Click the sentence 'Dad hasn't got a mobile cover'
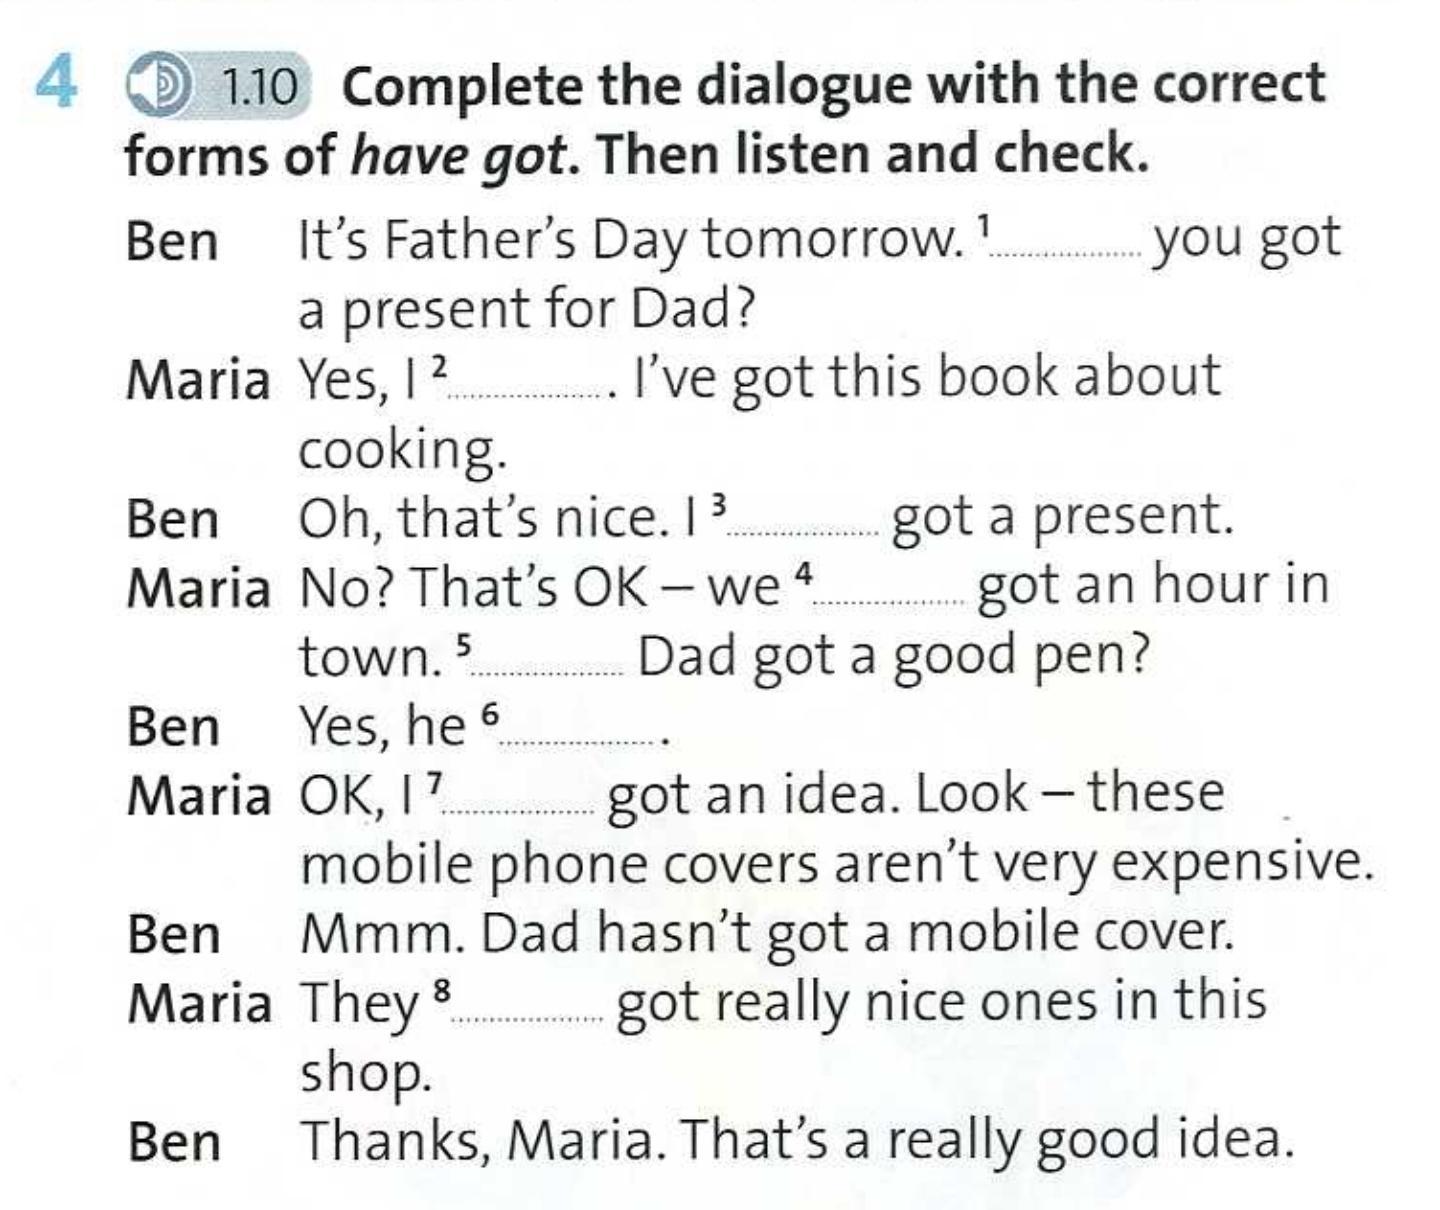This screenshot has height=1210, width=1440. [x=857, y=933]
